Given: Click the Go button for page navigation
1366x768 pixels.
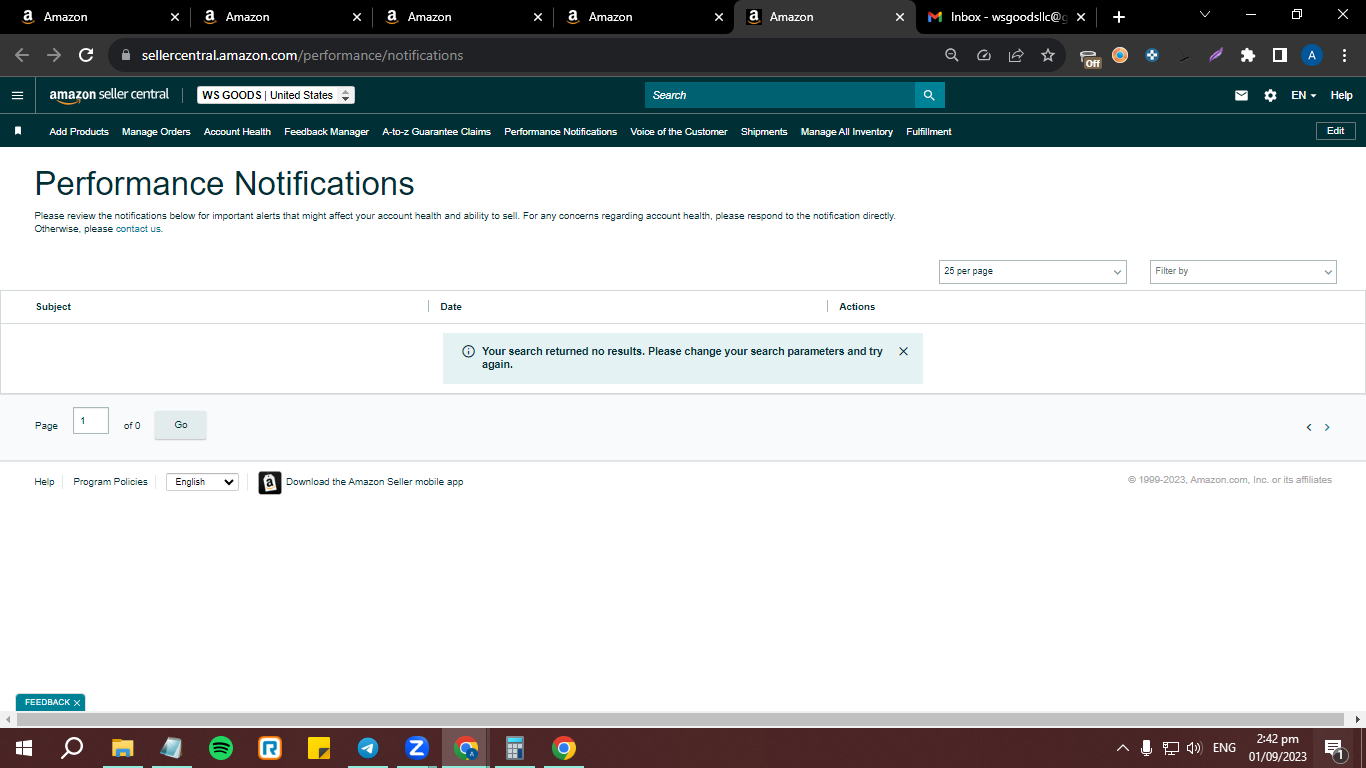Looking at the screenshot, I should [x=181, y=425].
